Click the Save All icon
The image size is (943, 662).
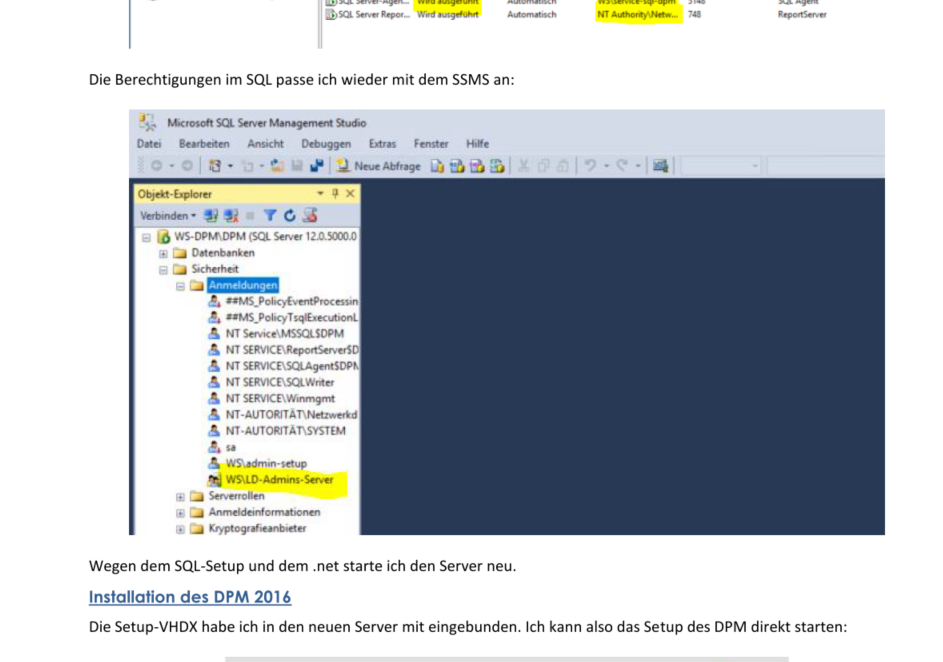[316, 166]
